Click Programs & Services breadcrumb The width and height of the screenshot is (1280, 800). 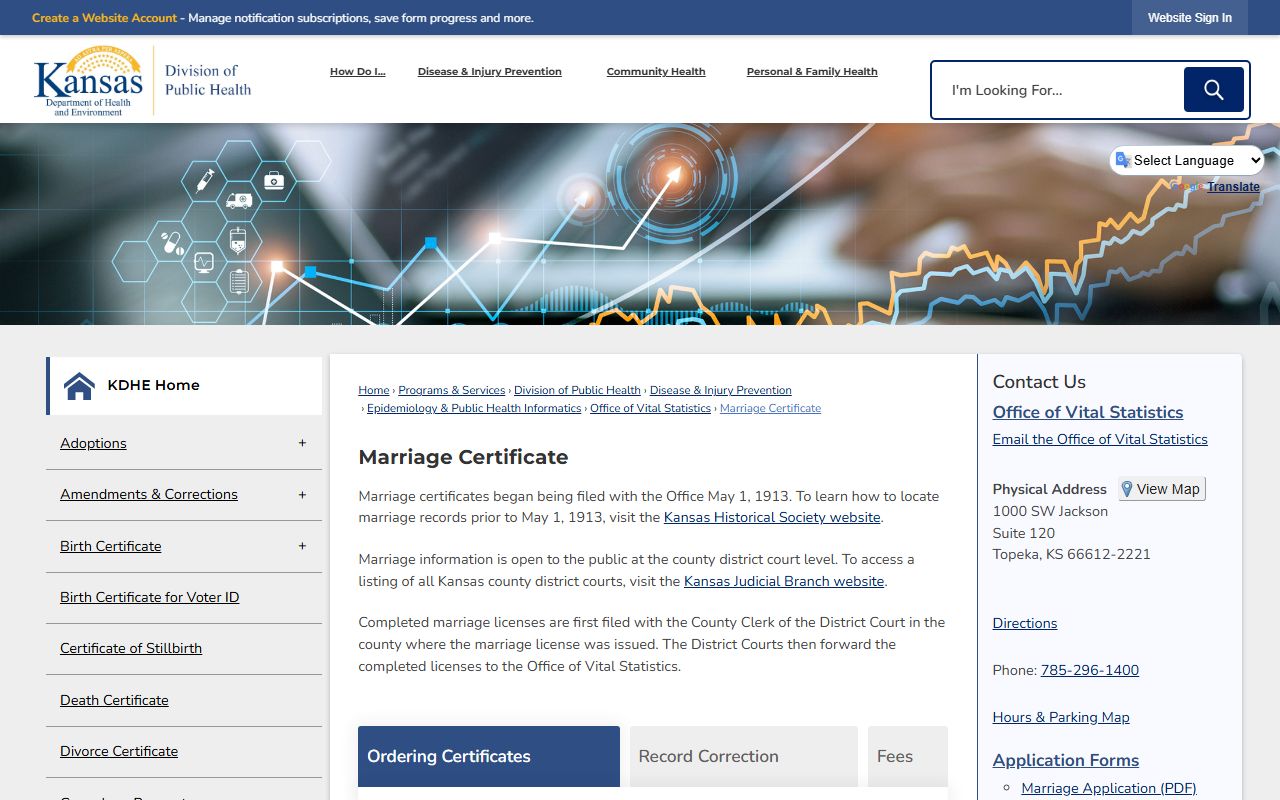click(x=452, y=390)
